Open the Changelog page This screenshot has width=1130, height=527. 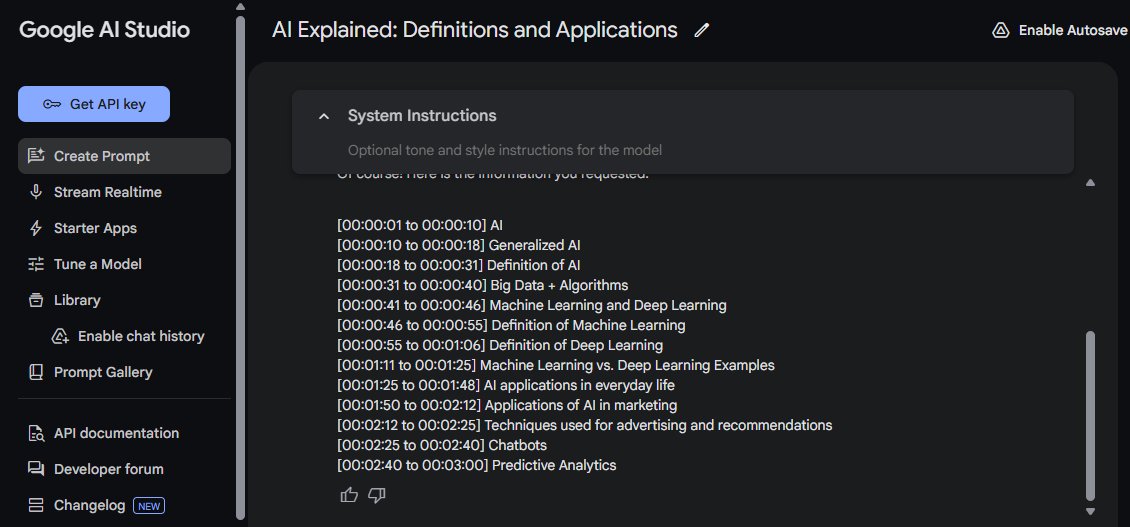tap(89, 505)
